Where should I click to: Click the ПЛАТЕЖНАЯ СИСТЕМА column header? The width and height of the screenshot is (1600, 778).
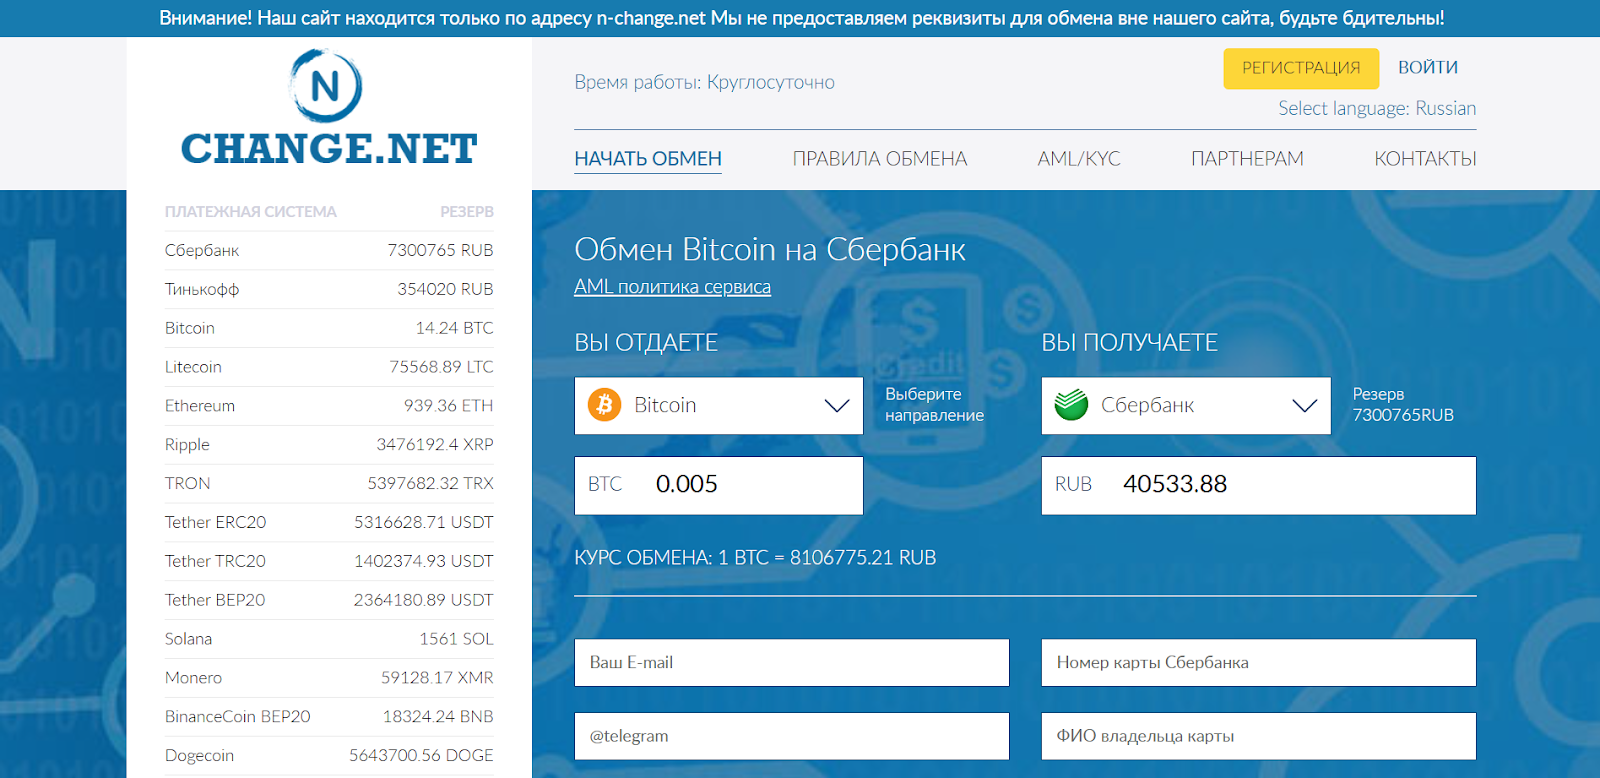[x=250, y=212]
